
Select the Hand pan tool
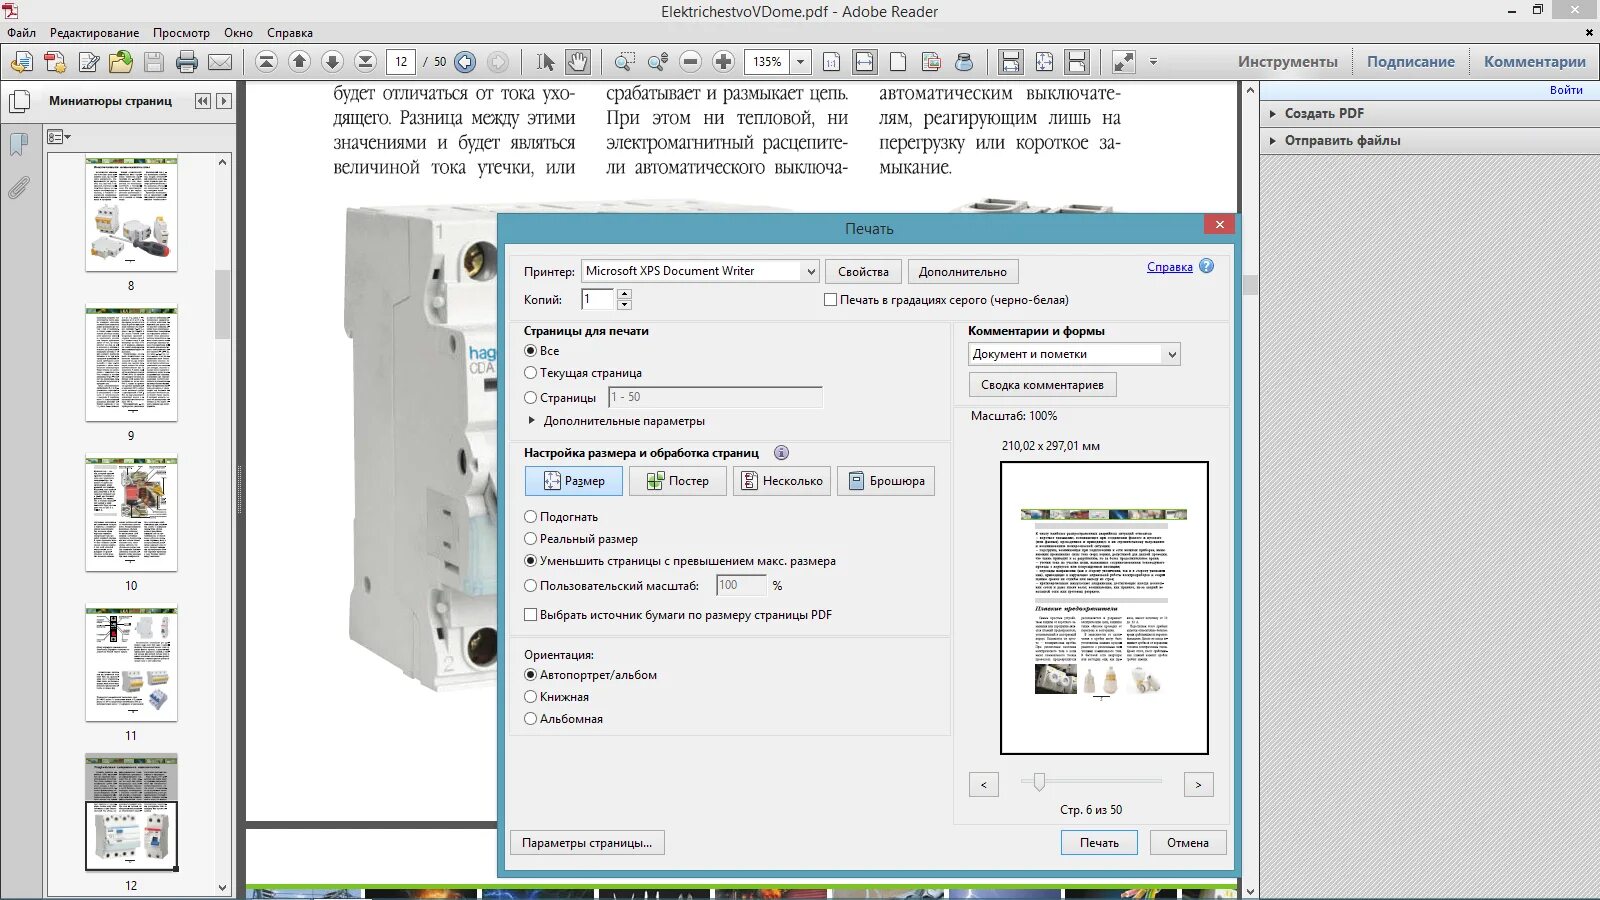click(x=578, y=62)
